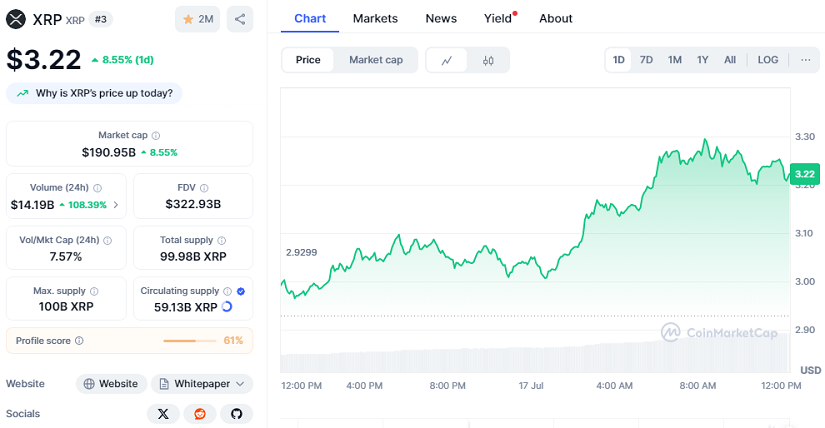Click the 17 Jul date axis label
Screen dimensions: 825x428
531,386
